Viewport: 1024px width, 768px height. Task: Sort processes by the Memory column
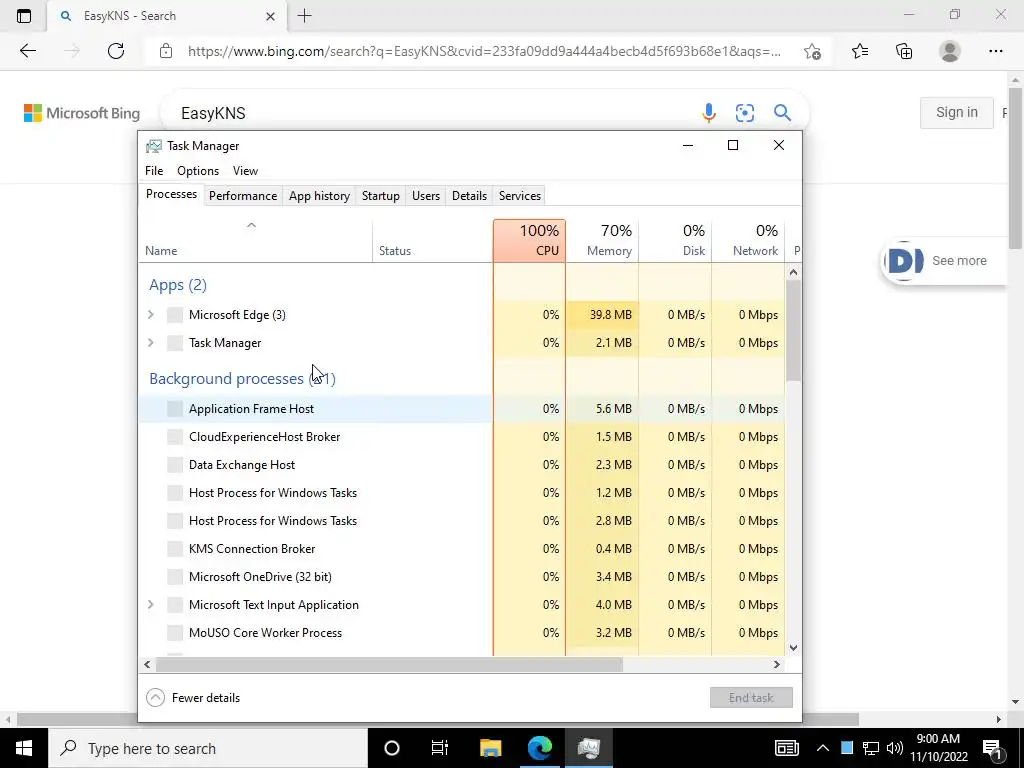coord(602,240)
